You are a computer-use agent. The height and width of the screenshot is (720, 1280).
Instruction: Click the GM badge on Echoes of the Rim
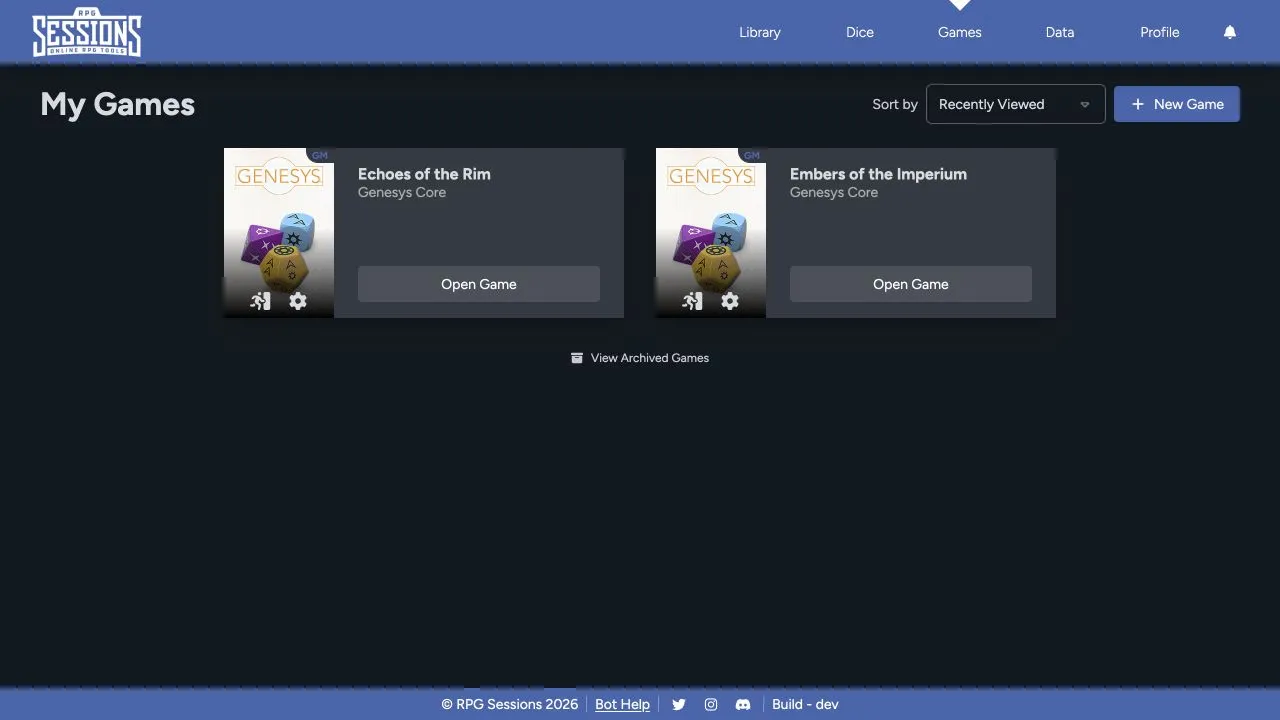pyautogui.click(x=320, y=155)
